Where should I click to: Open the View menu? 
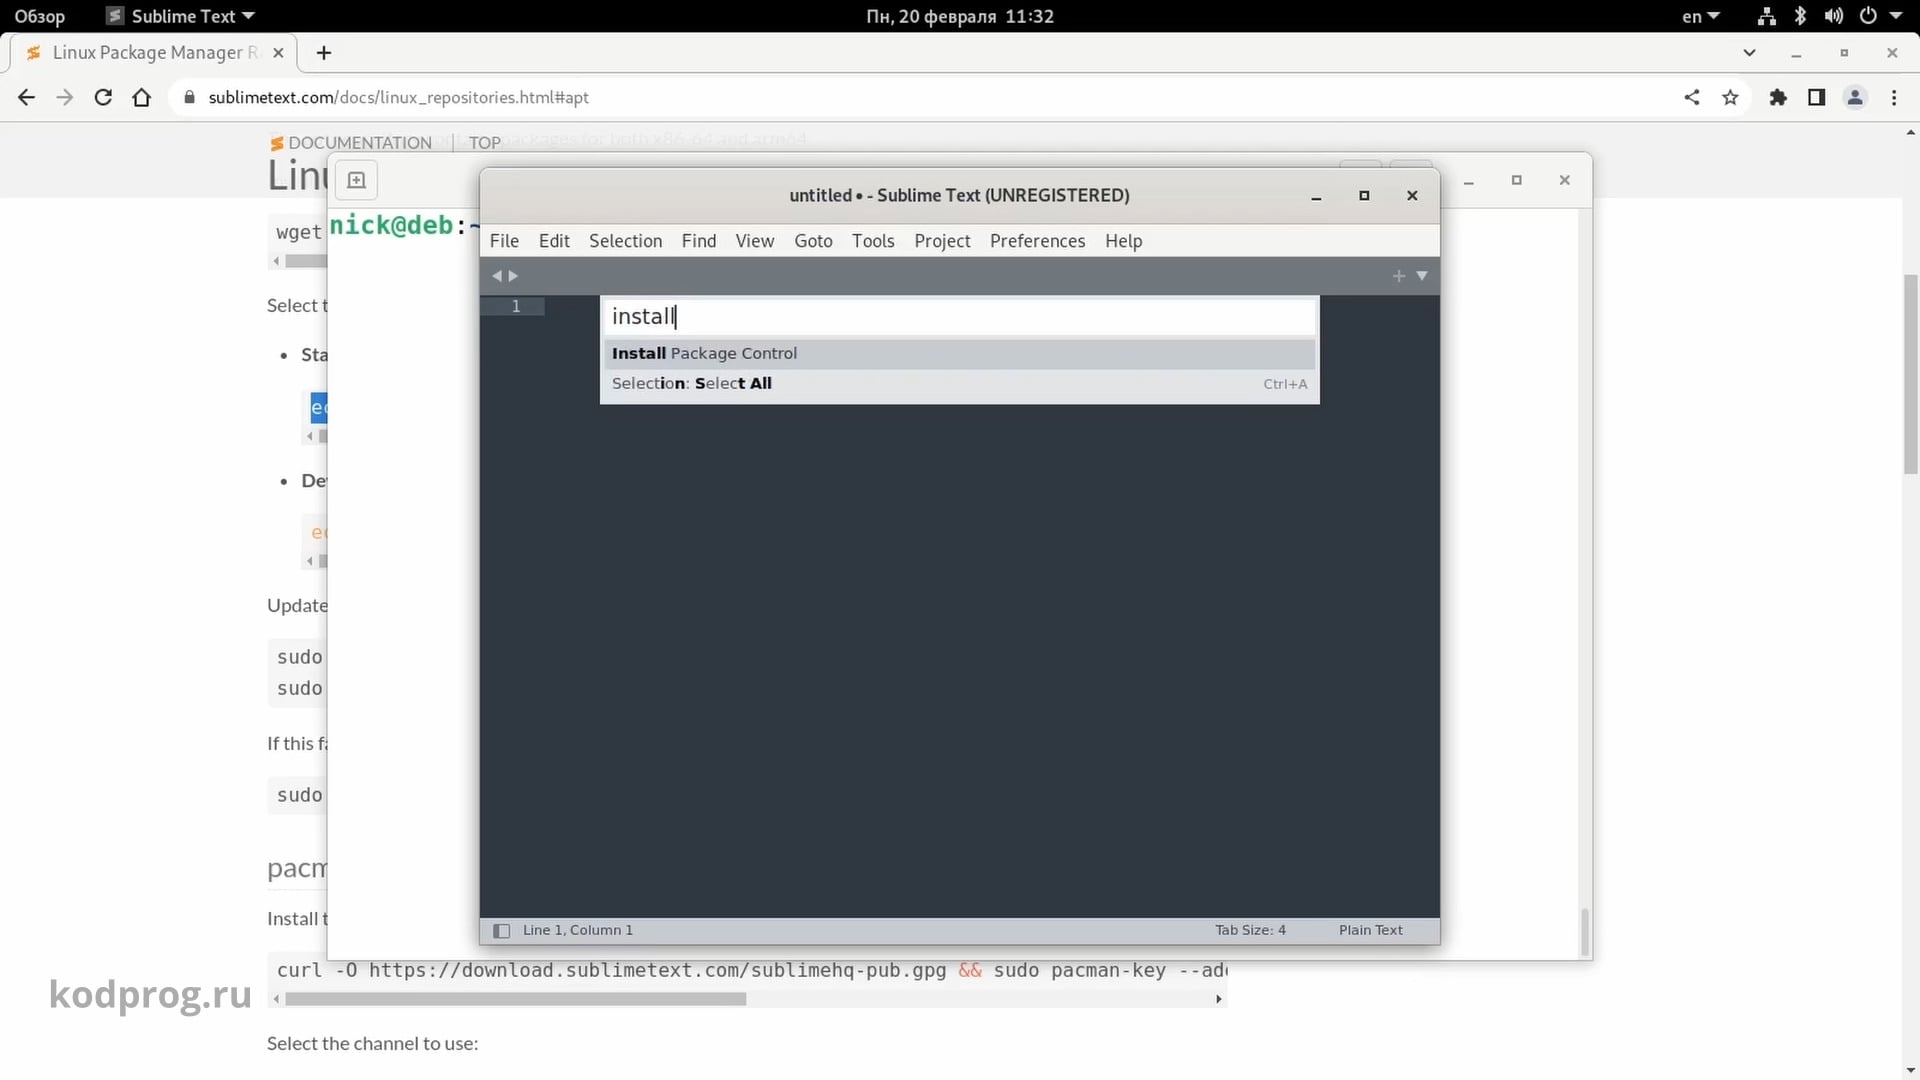(x=755, y=241)
